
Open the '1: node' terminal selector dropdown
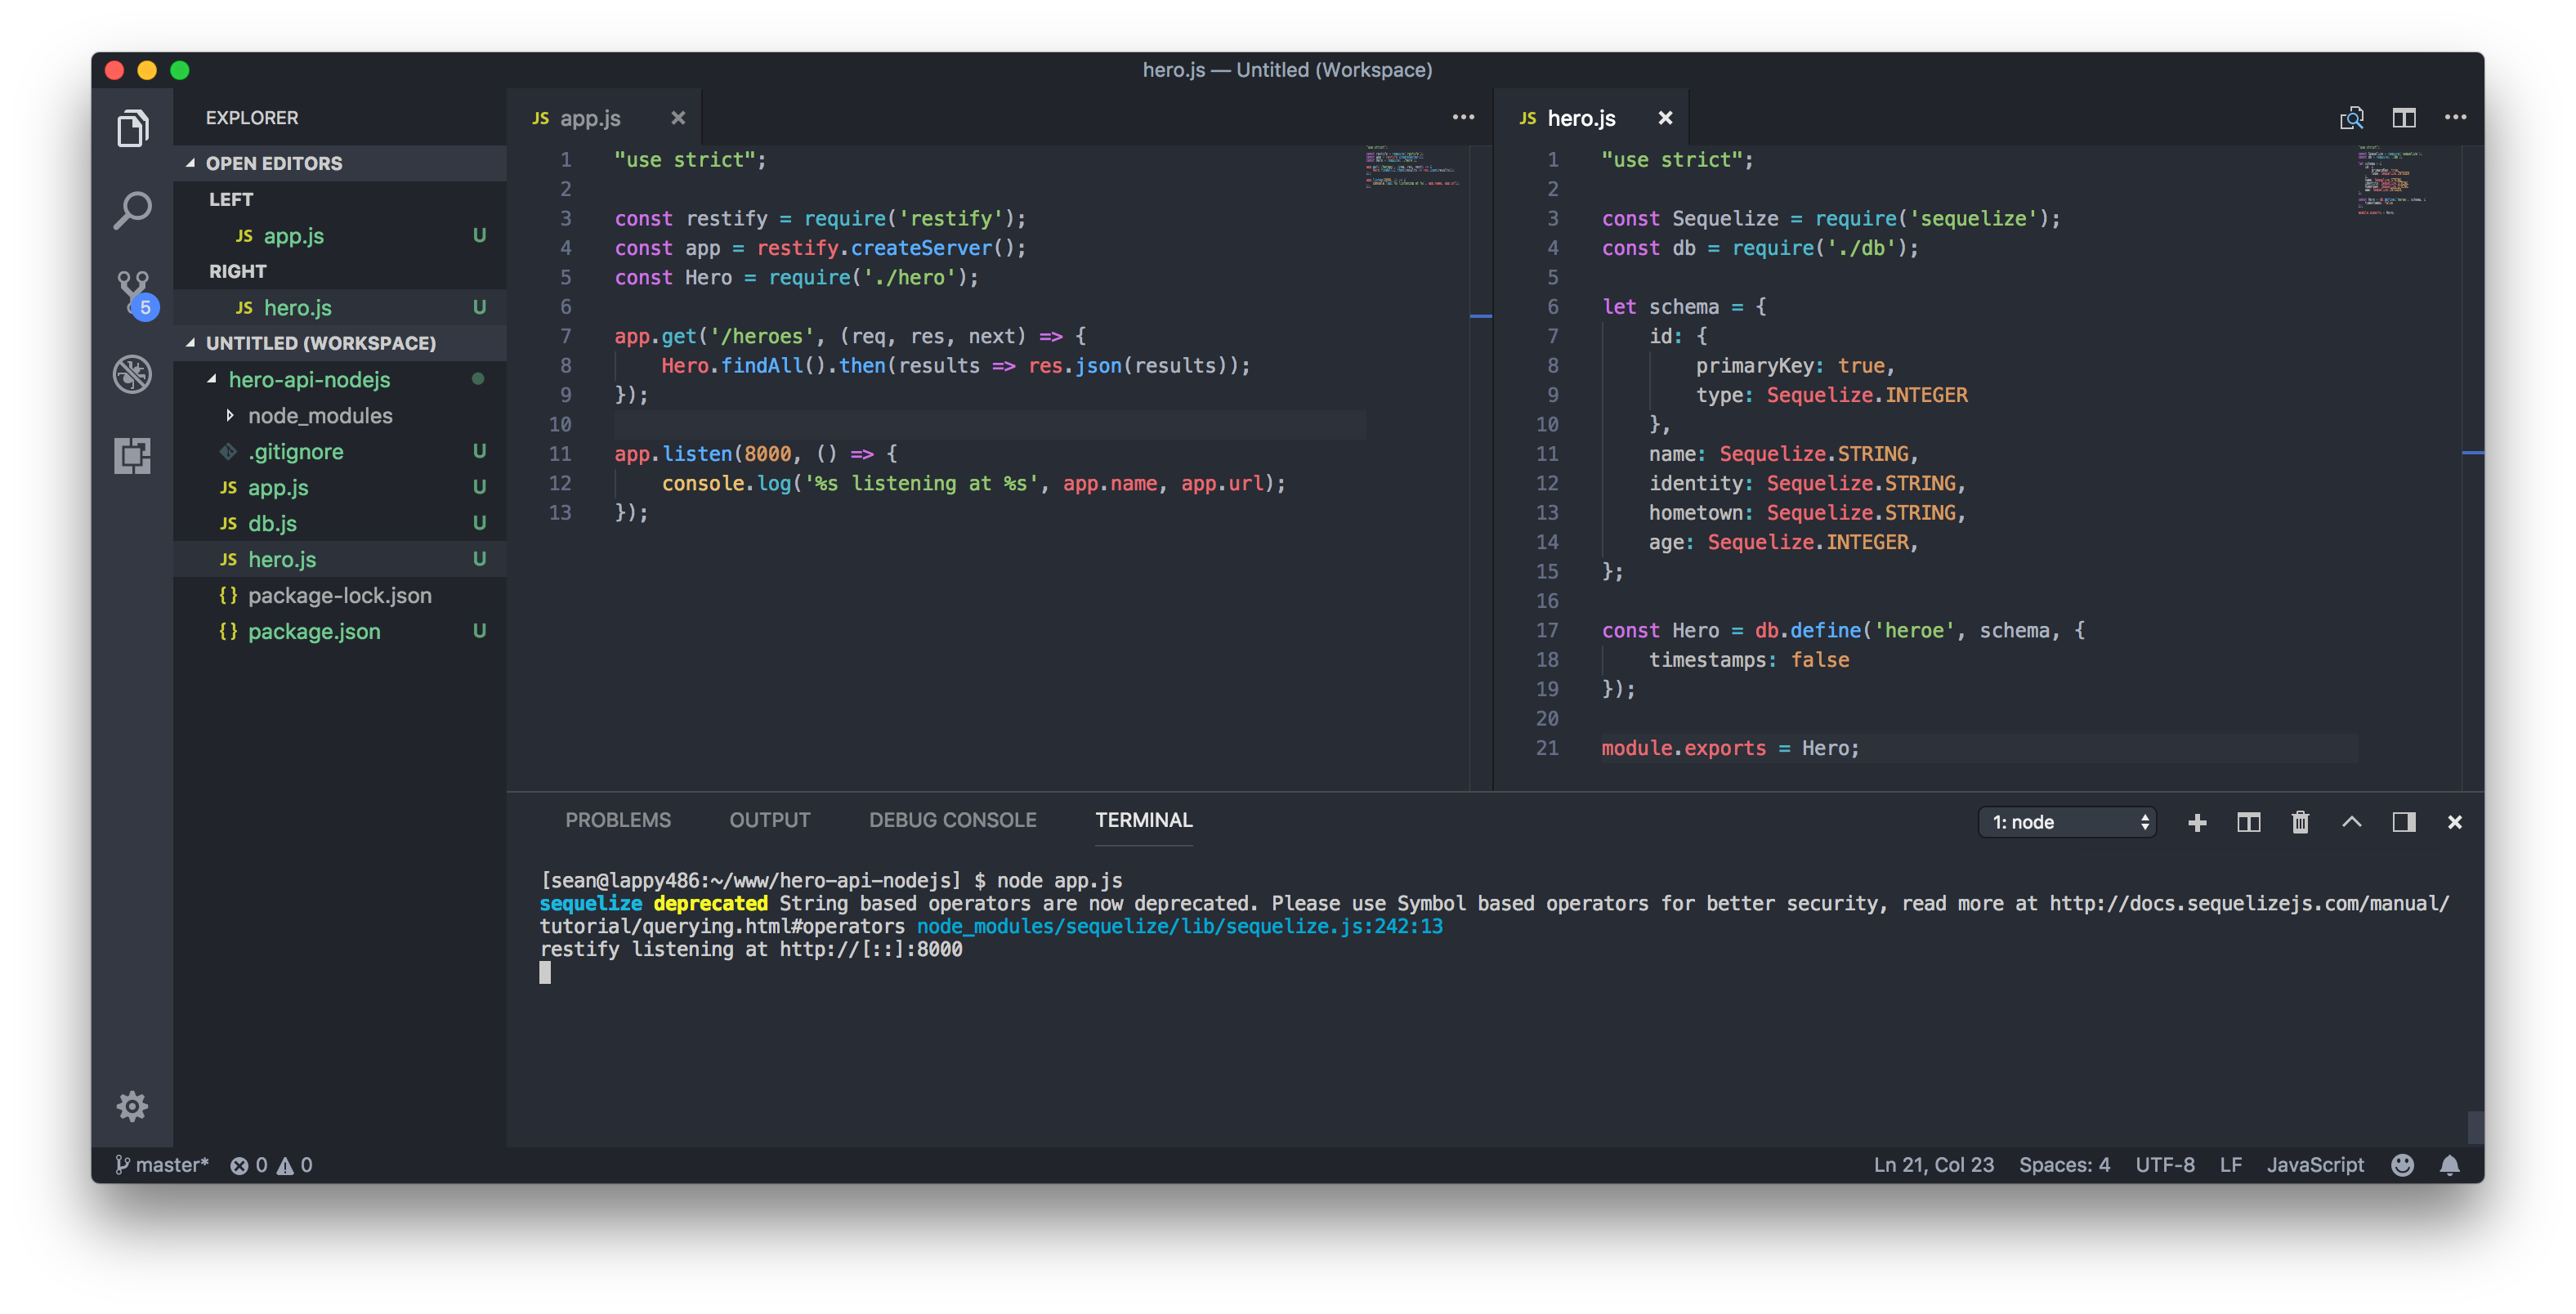coord(2067,822)
